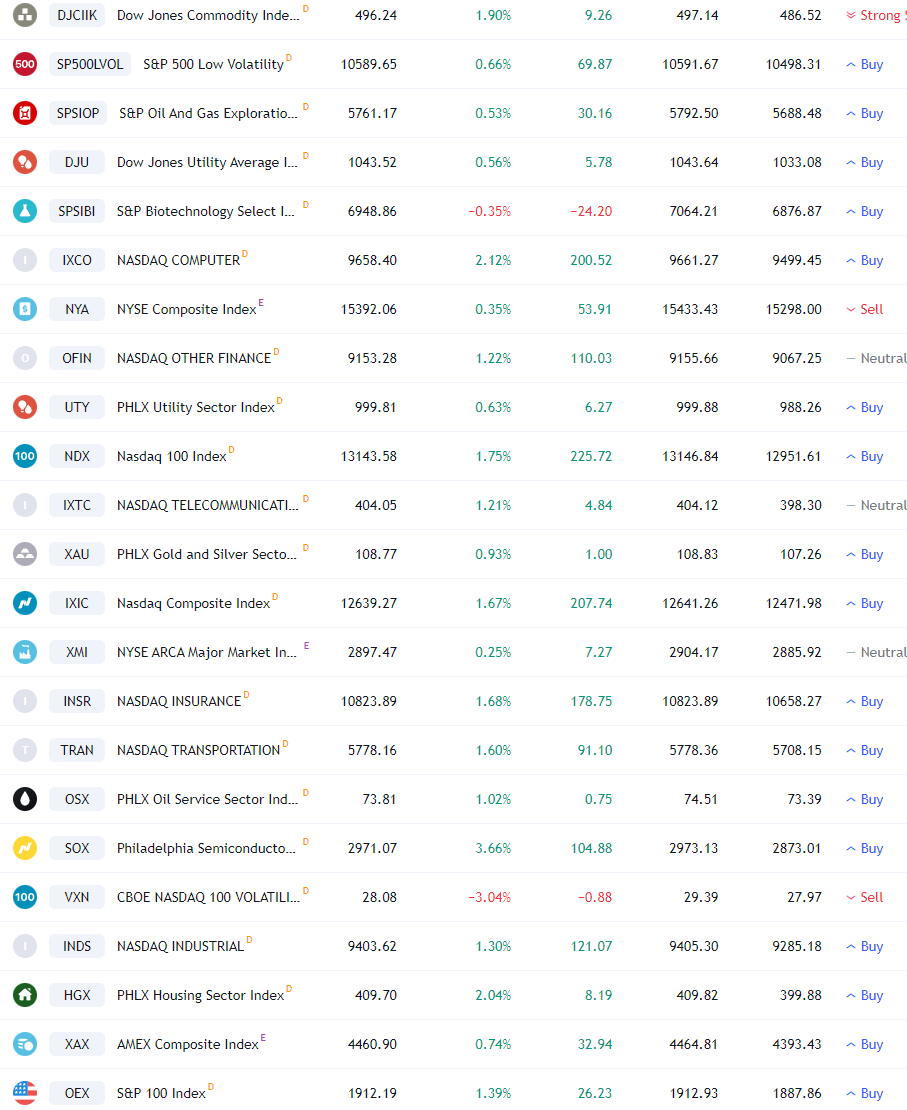Click the XAX AMEX composite logo icon
907x1110 pixels.
click(x=25, y=1044)
